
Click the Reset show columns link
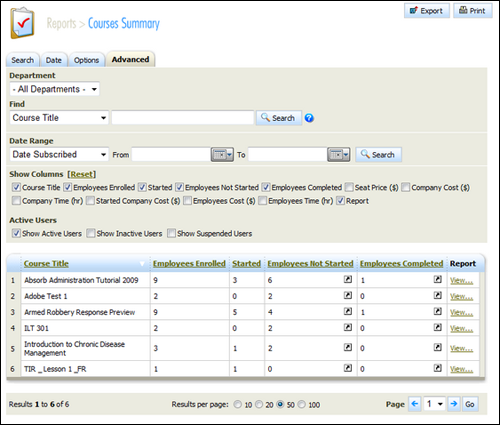pos(81,174)
